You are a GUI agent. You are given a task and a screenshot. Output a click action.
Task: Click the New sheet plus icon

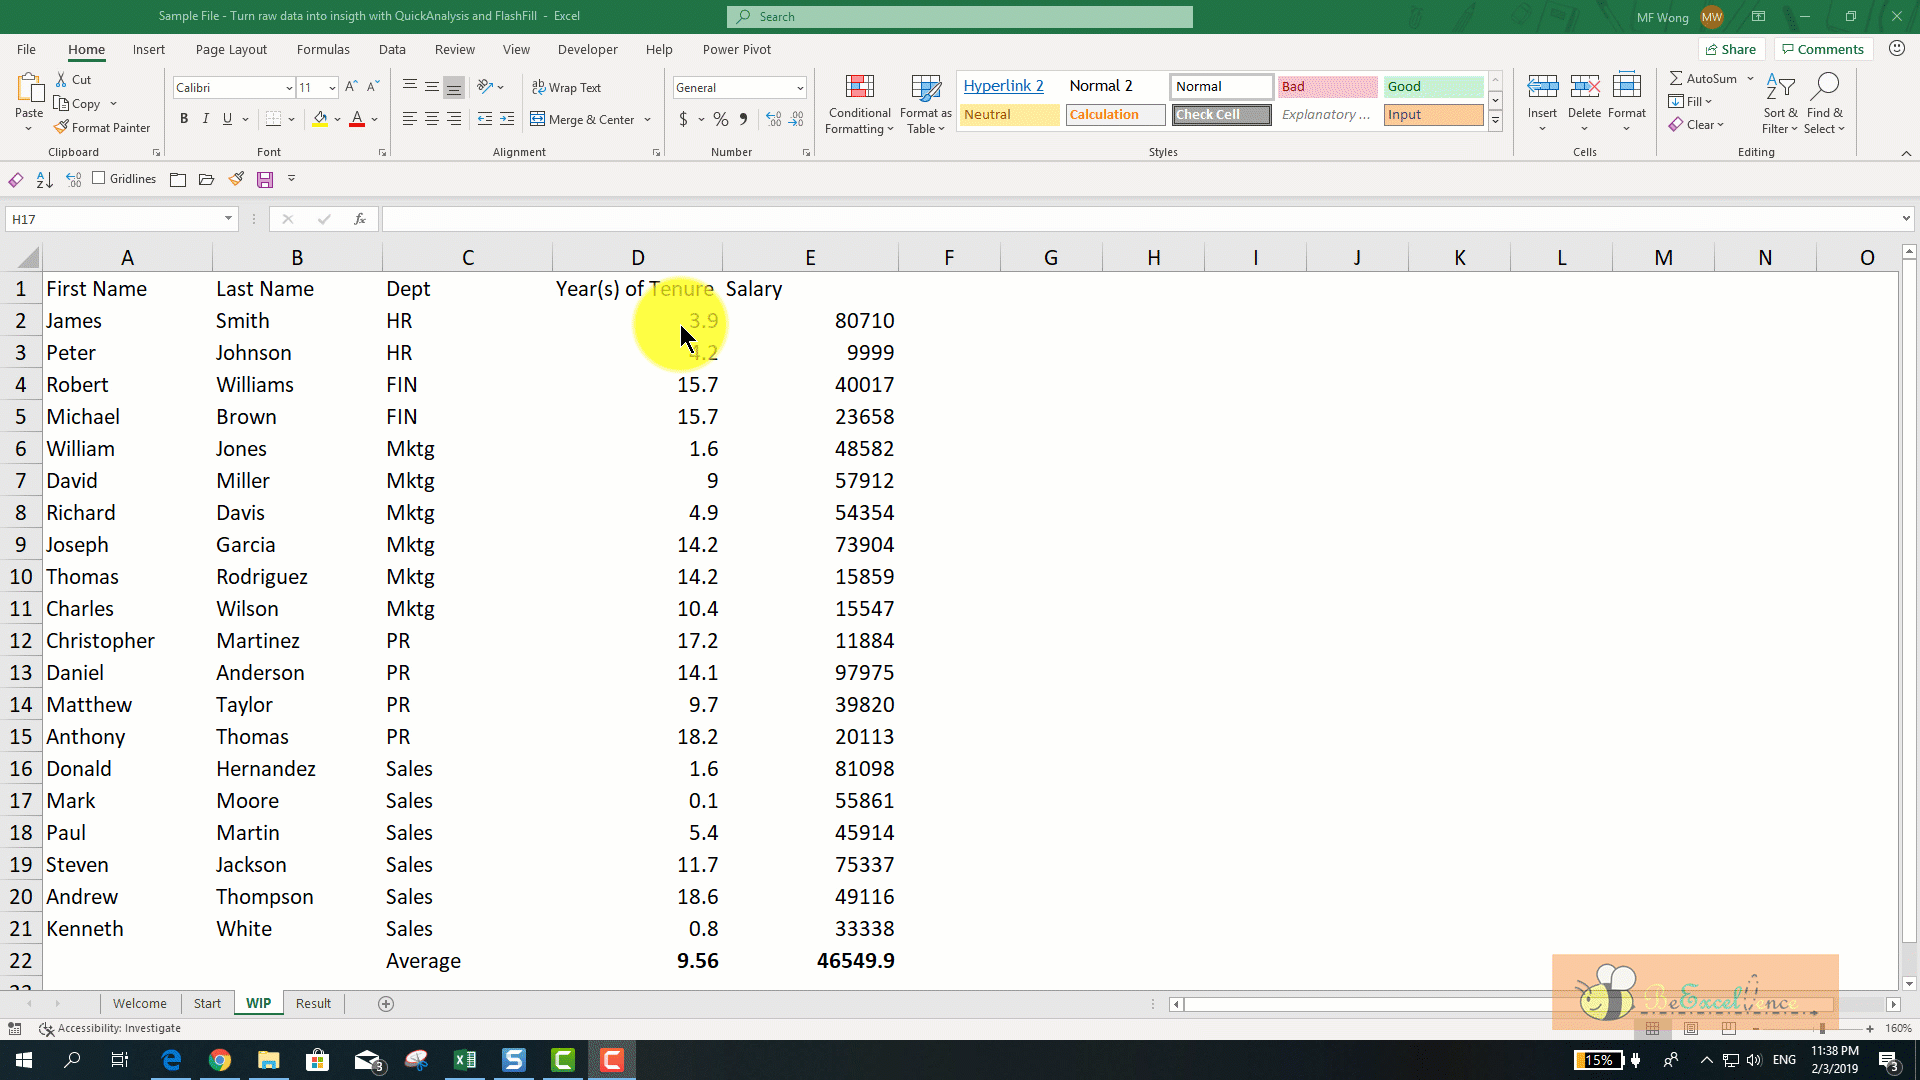386,1003
